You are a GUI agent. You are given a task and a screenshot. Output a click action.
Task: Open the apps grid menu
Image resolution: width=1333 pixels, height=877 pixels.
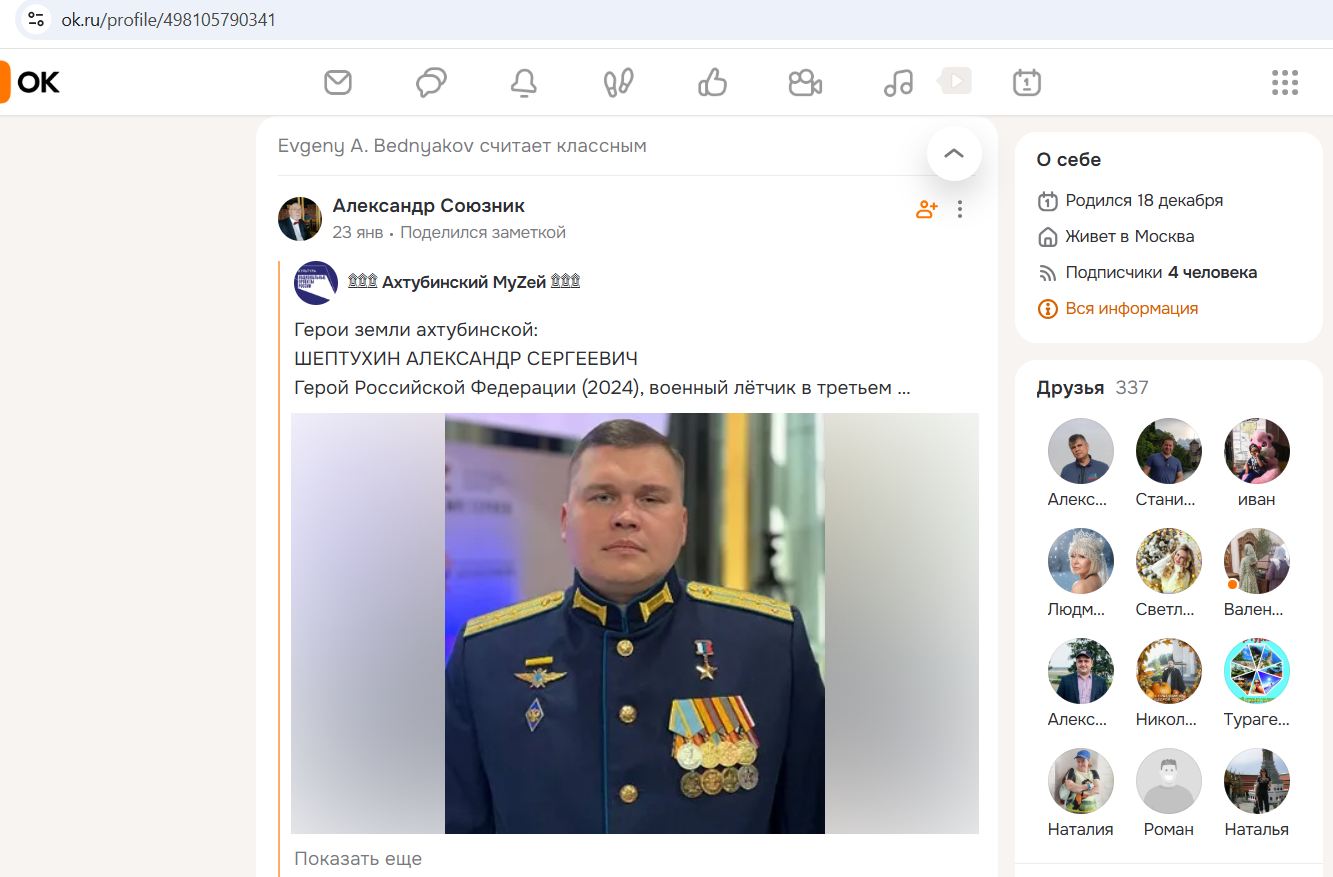click(1284, 83)
